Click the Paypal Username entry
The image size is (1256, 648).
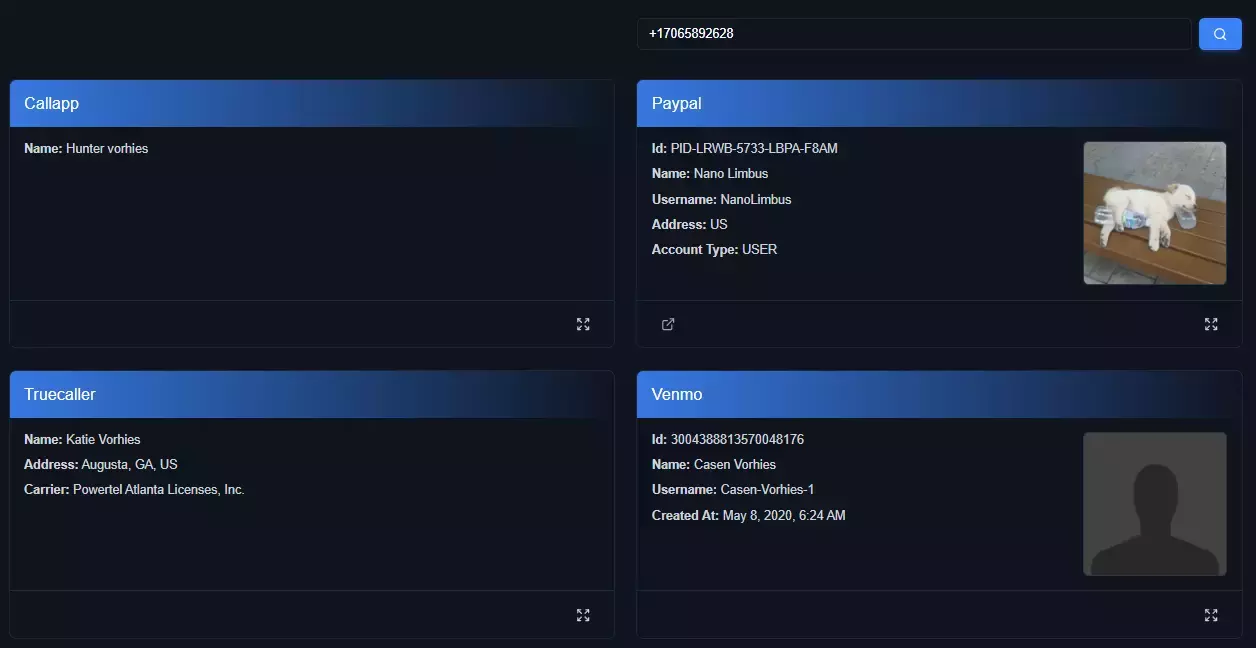pos(721,200)
